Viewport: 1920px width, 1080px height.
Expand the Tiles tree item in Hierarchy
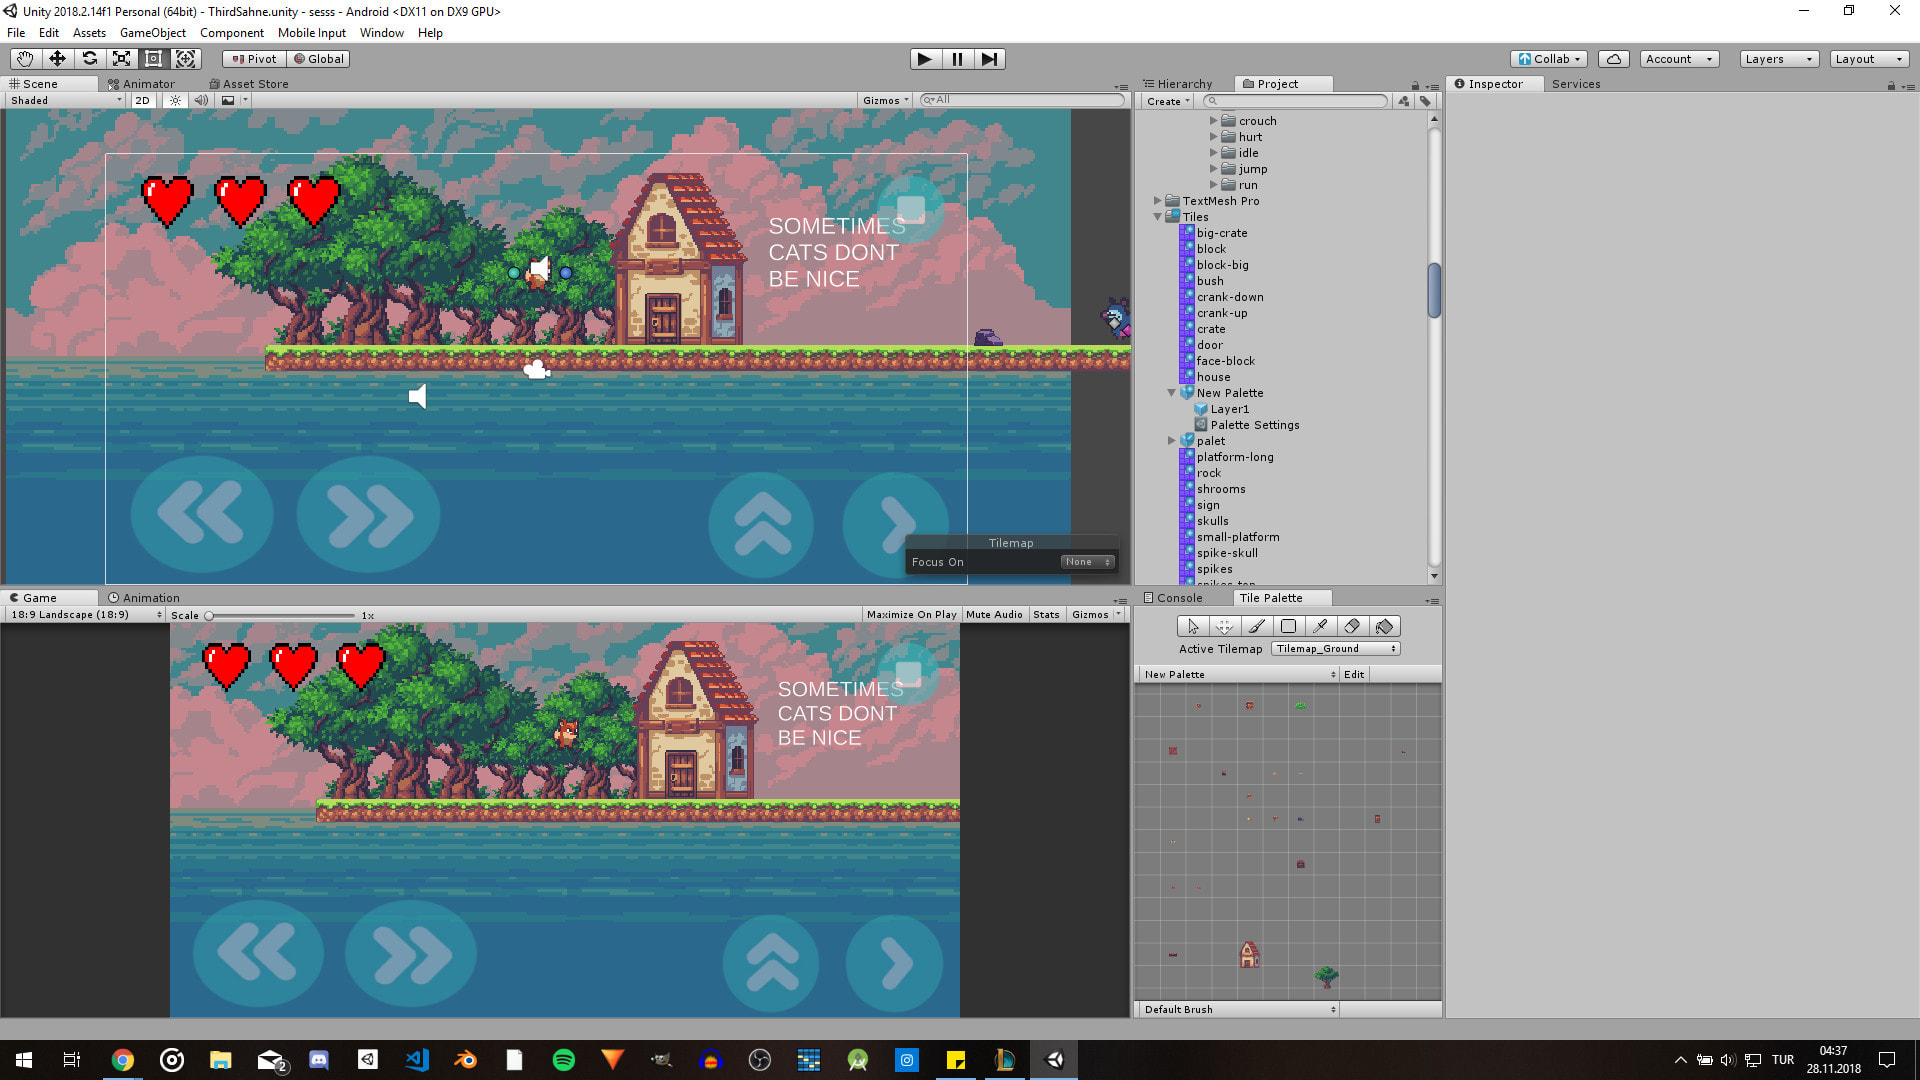pos(1158,216)
